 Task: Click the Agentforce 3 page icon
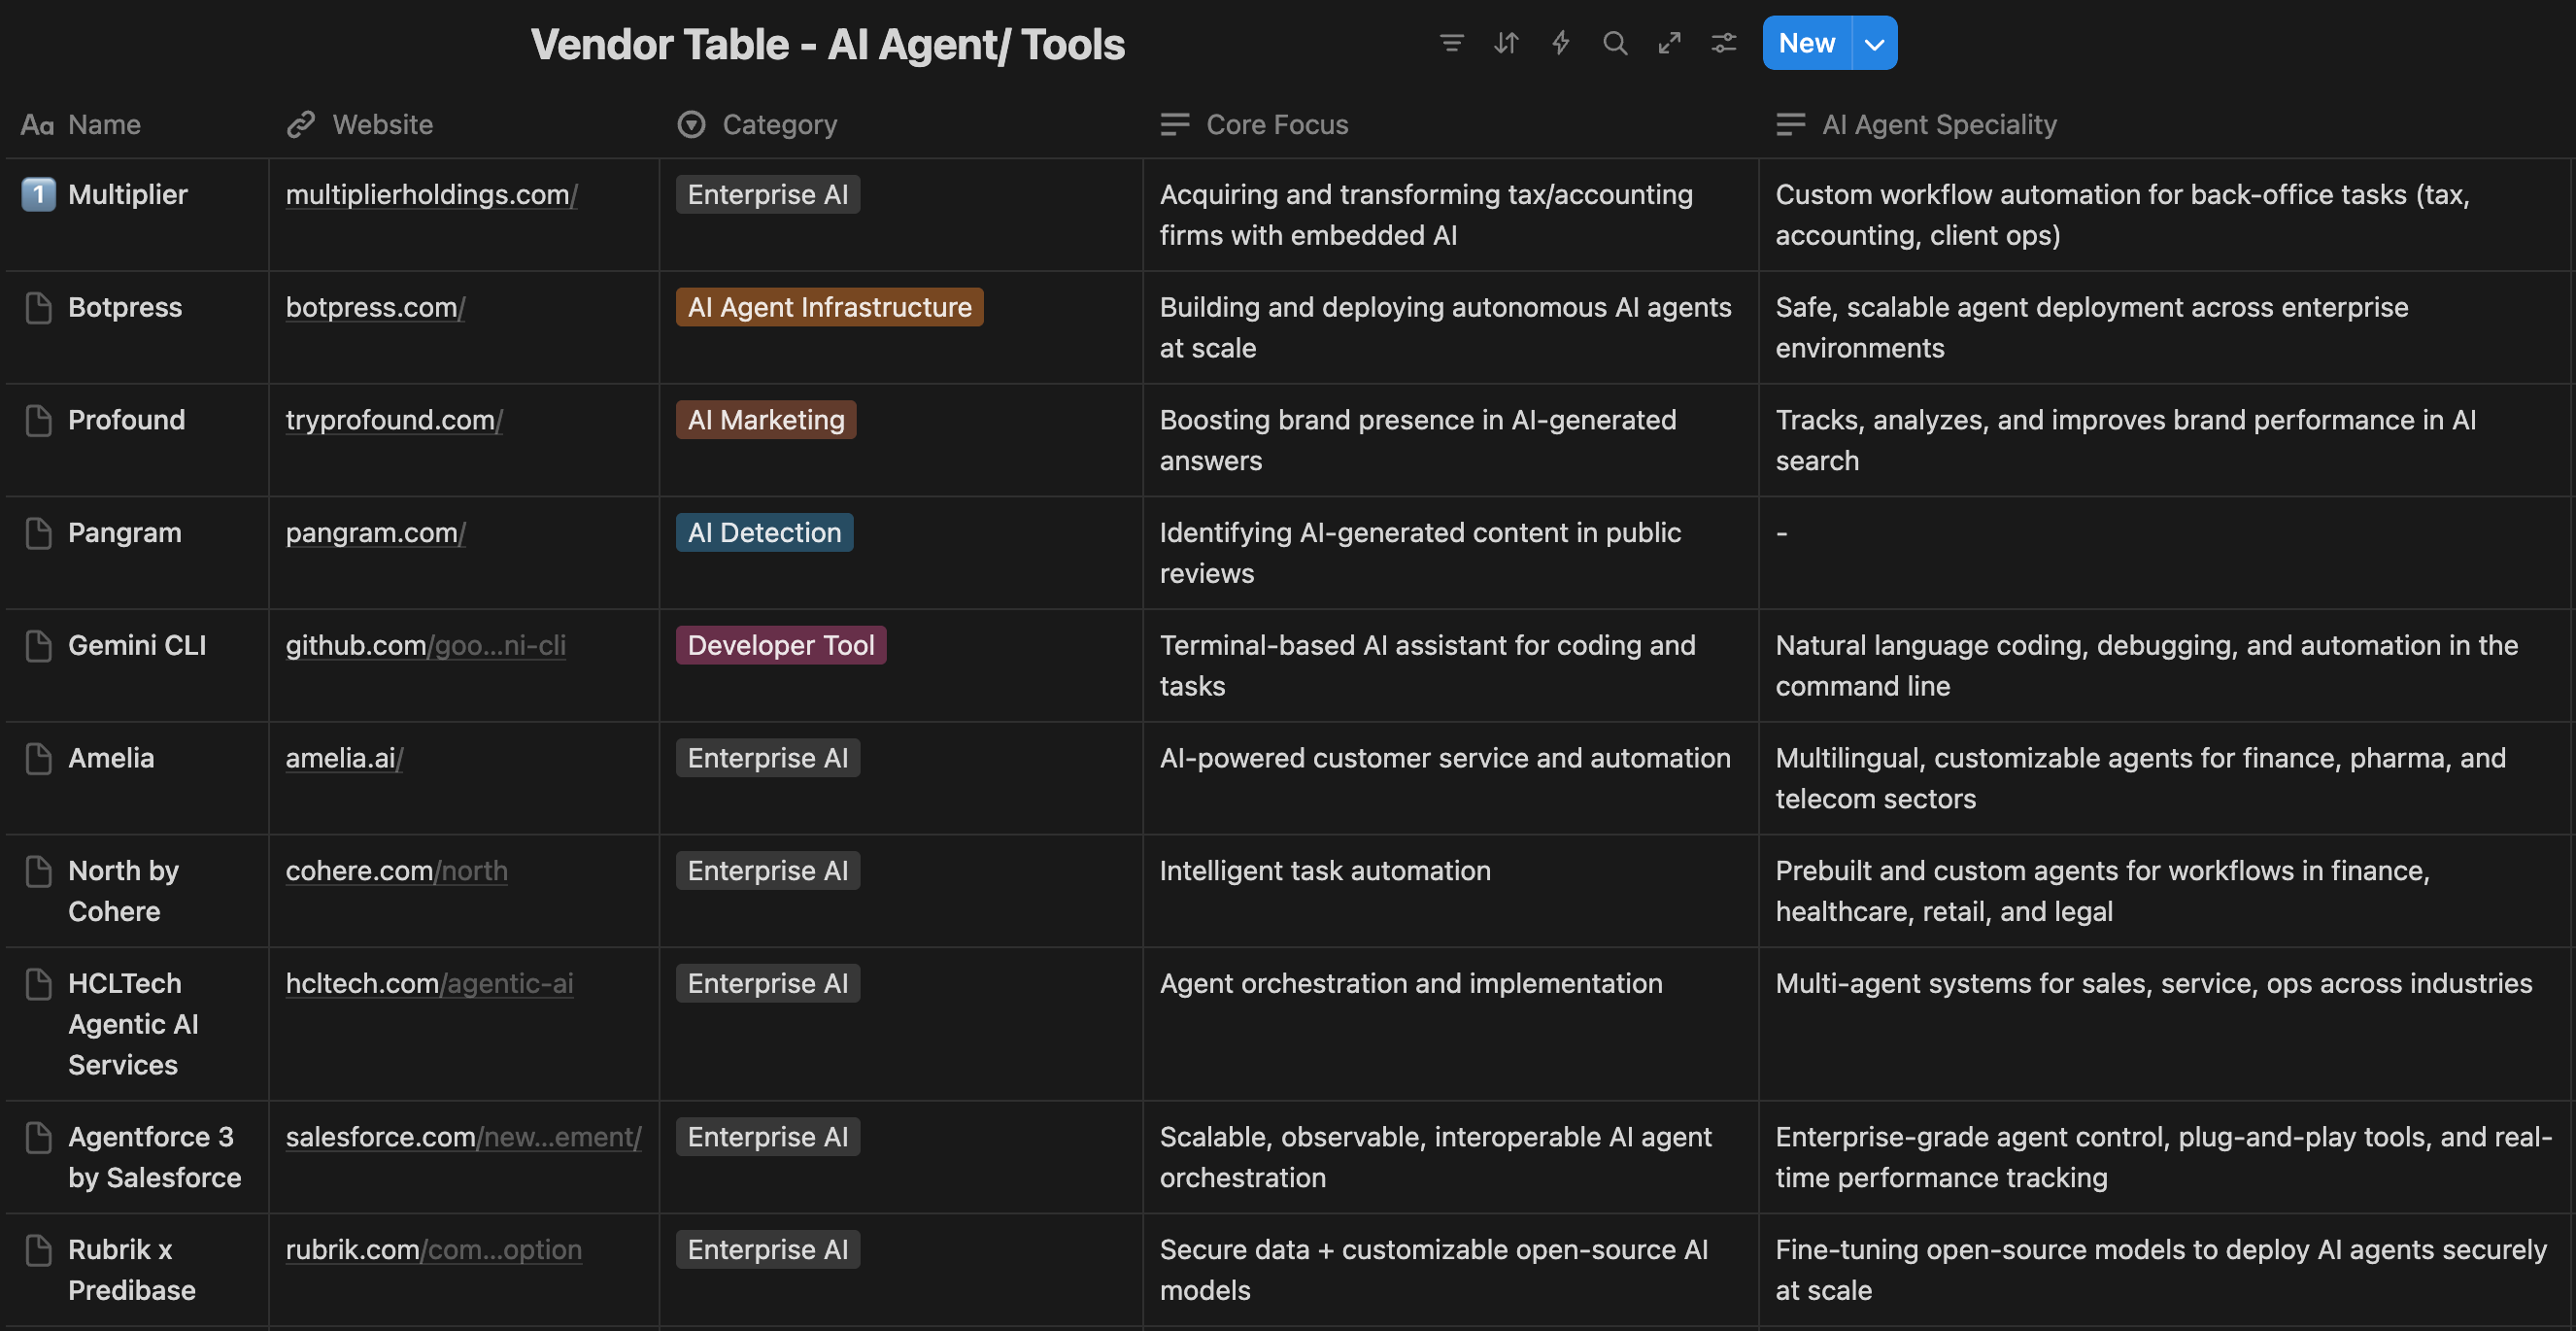pos(38,1138)
